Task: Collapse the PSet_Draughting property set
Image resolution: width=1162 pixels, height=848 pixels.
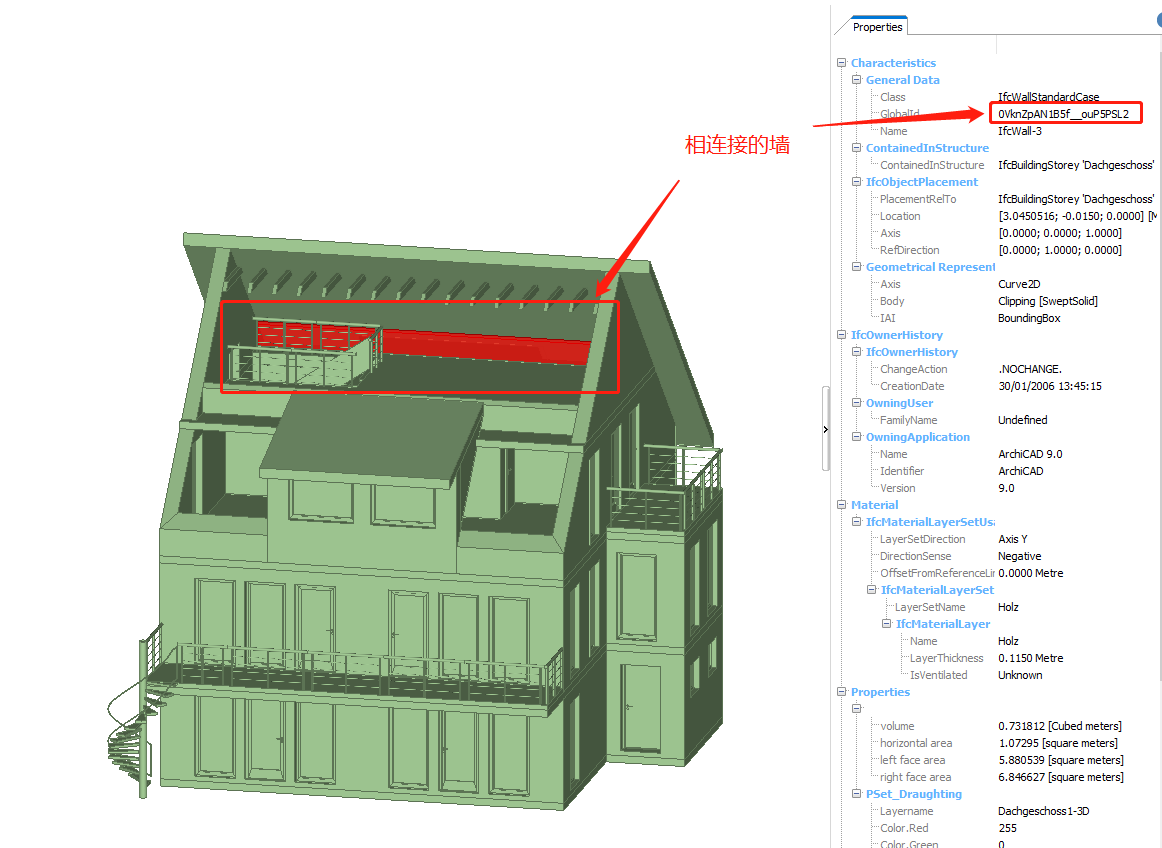Action: 857,794
